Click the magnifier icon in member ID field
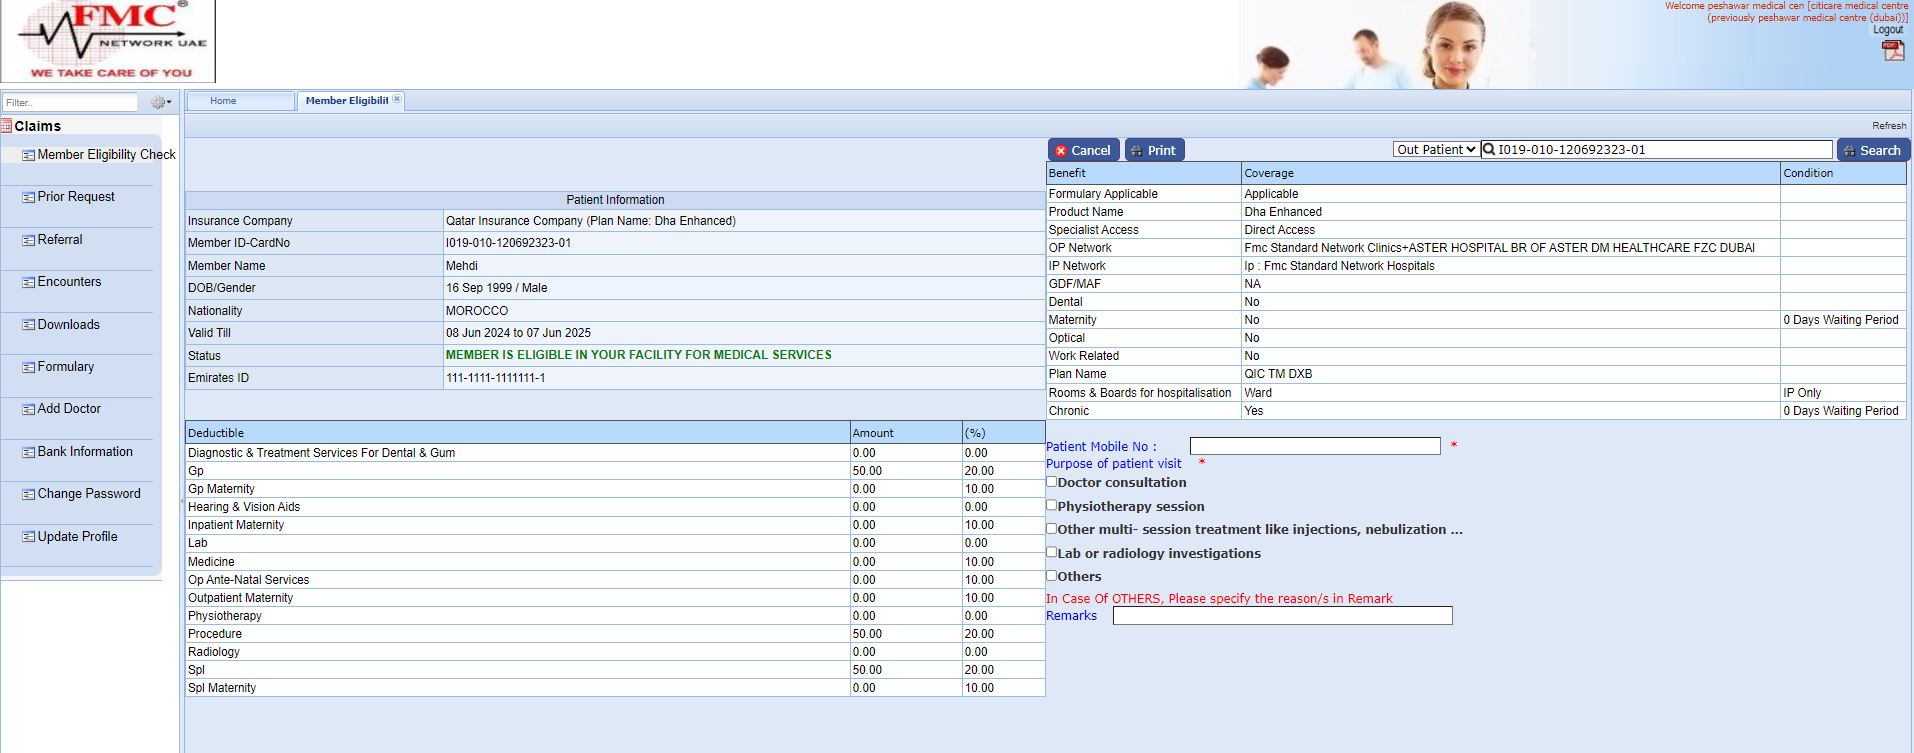1914x753 pixels. 1489,150
